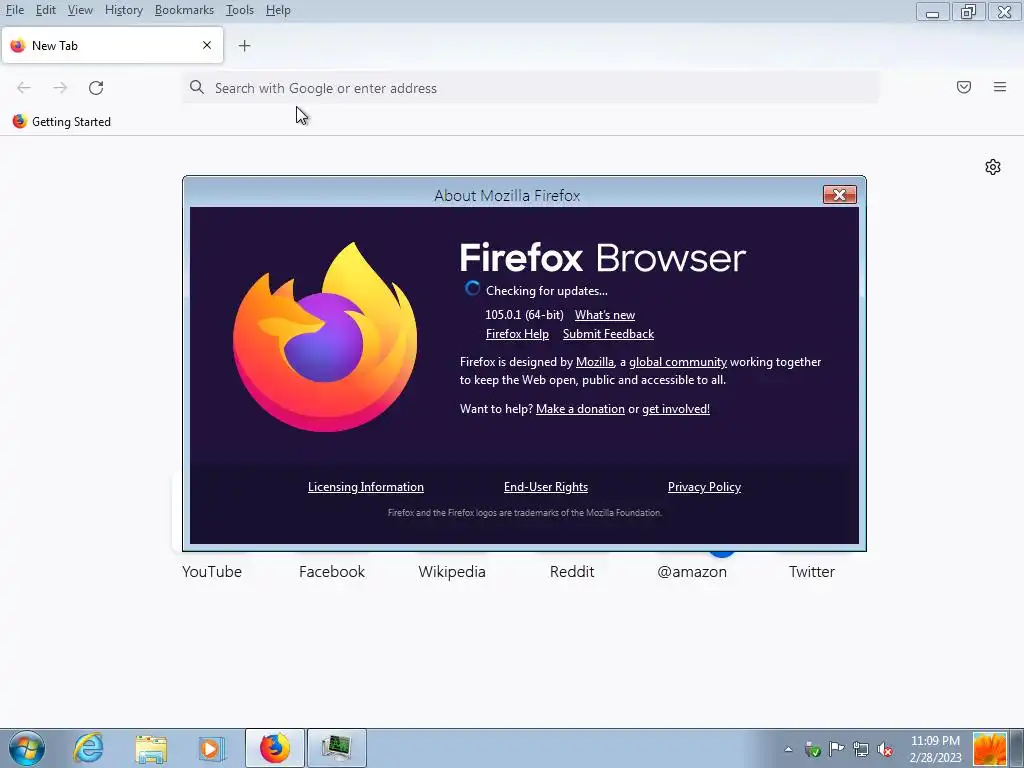Viewport: 1024px width, 768px height.
Task: Open End-User Rights link
Action: 545,487
